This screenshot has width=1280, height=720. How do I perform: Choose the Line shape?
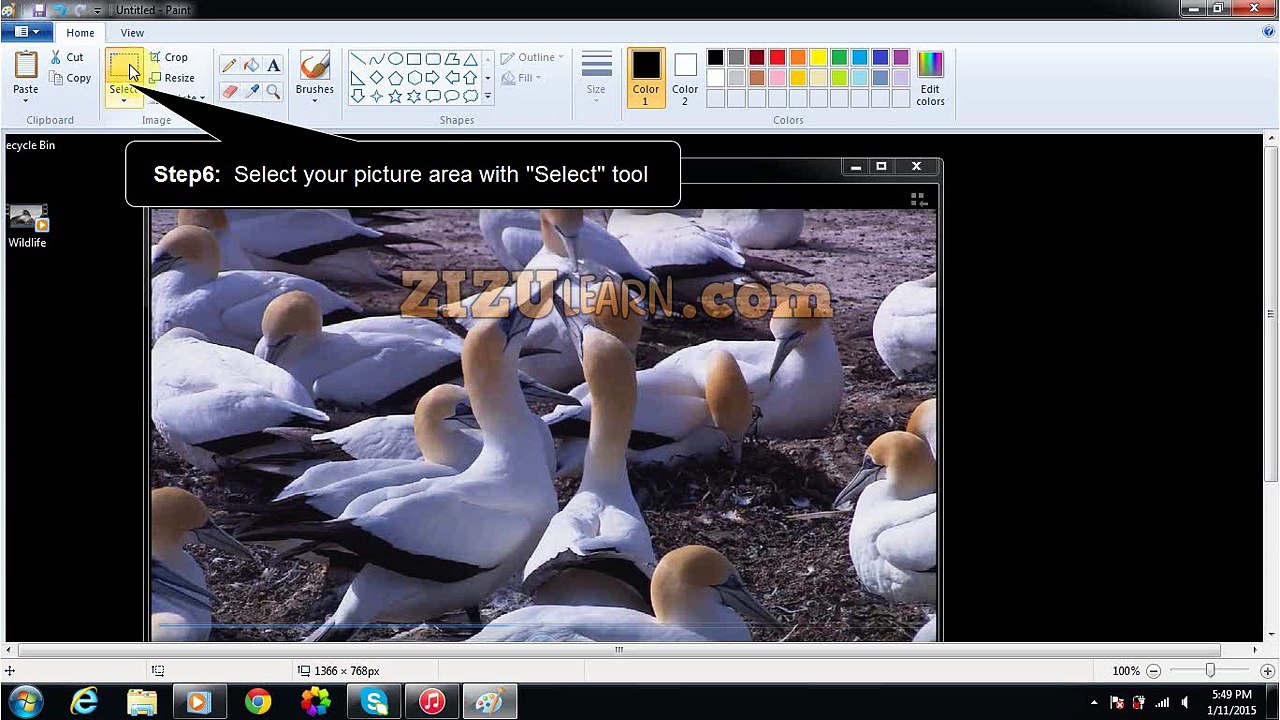[357, 59]
